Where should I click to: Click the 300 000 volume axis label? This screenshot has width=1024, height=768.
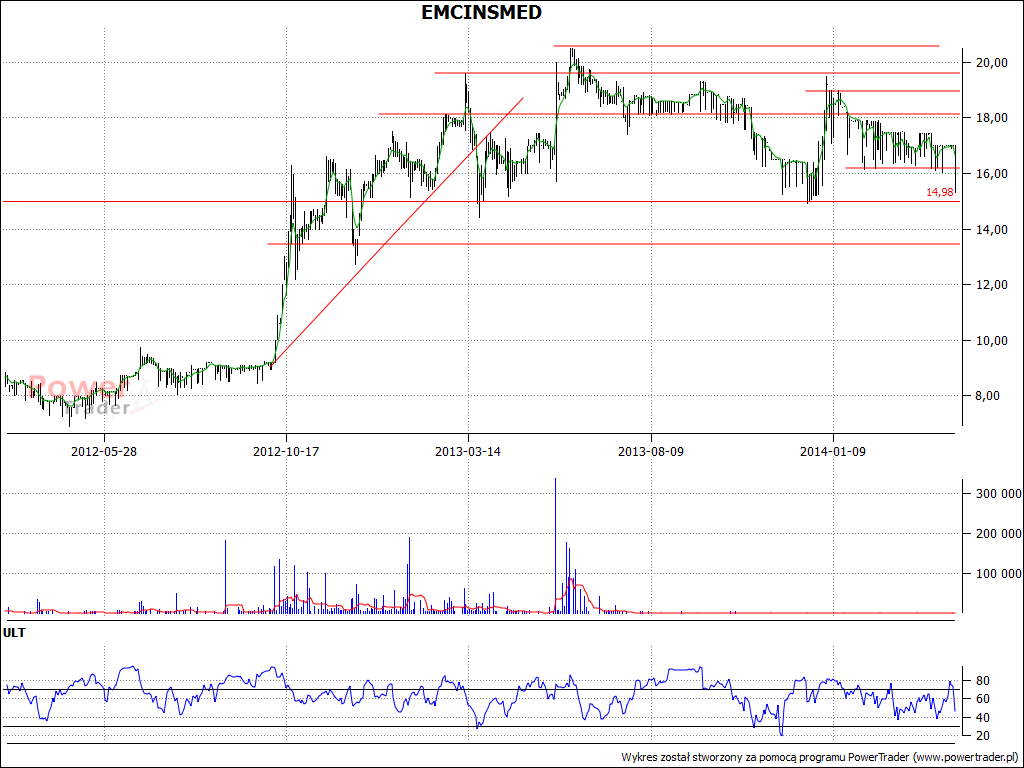999,494
